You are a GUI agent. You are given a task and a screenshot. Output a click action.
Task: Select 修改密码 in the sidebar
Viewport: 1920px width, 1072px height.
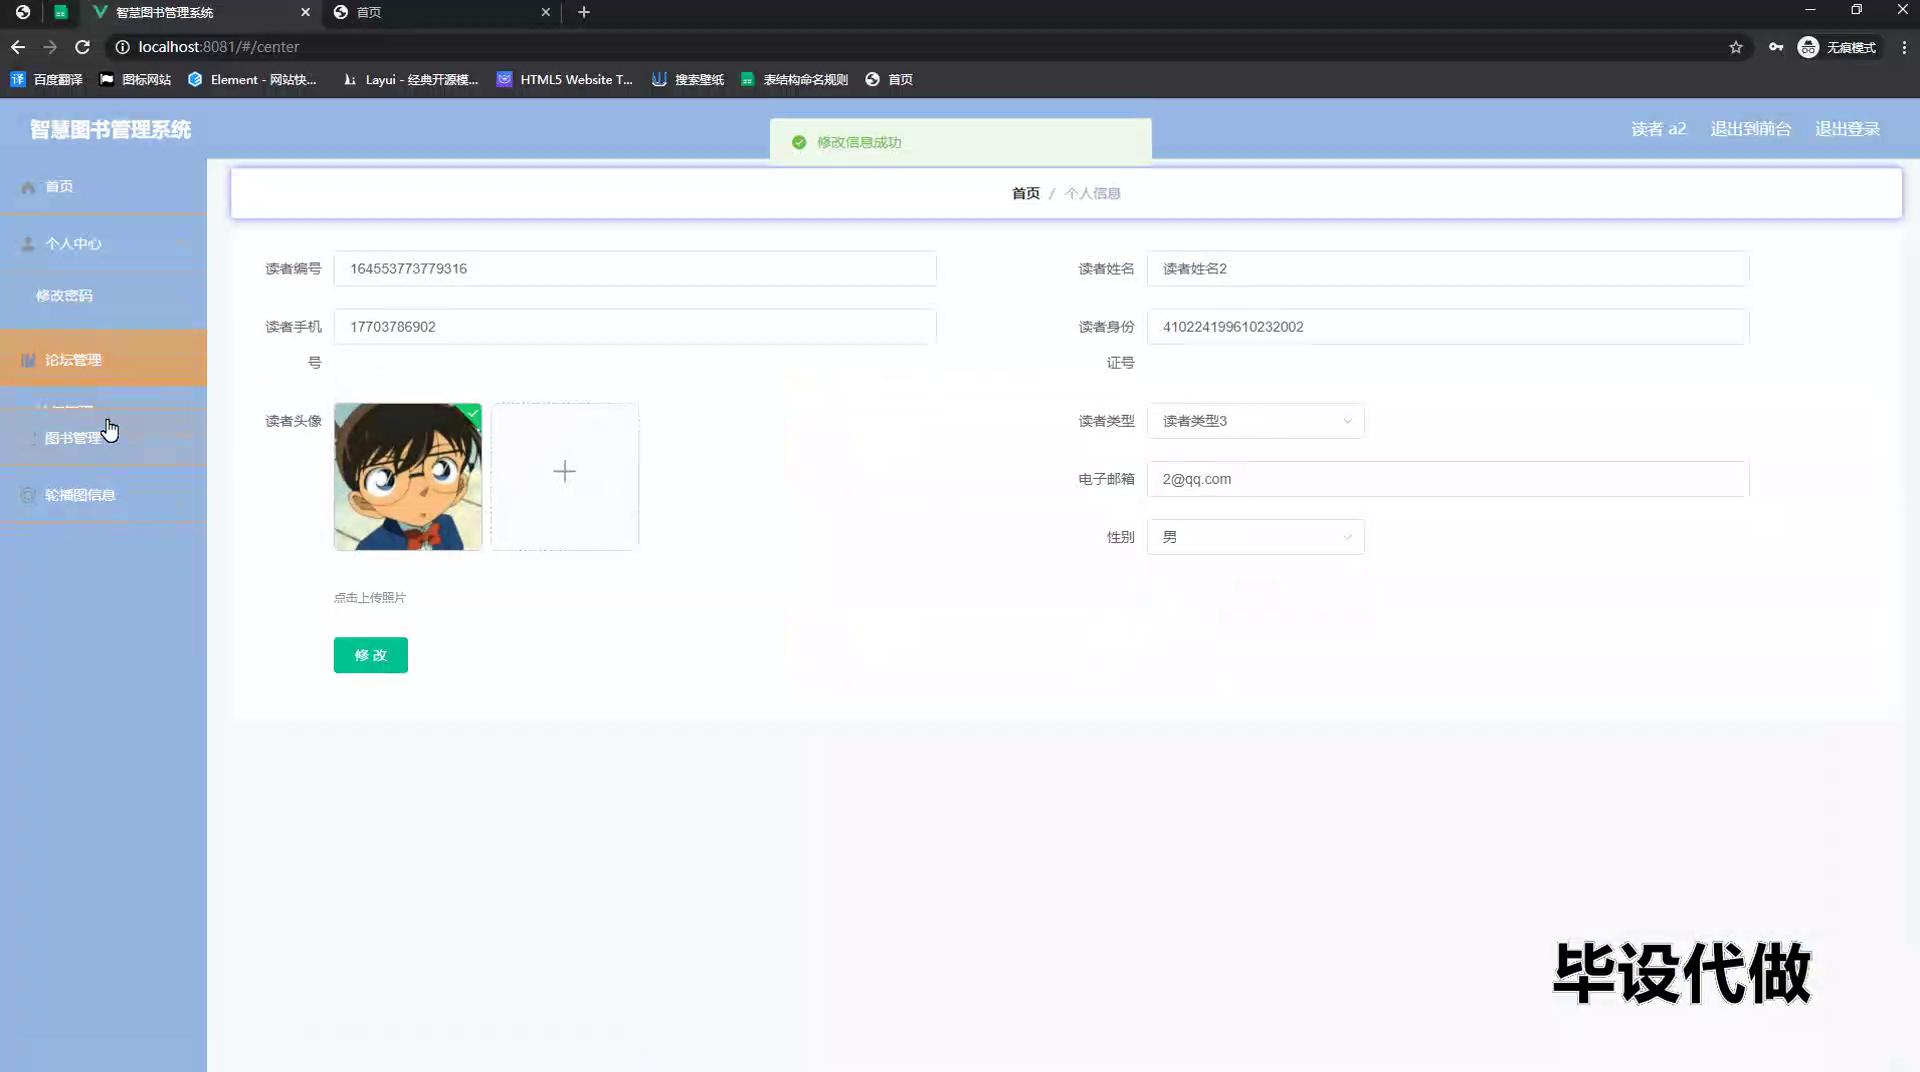point(64,296)
